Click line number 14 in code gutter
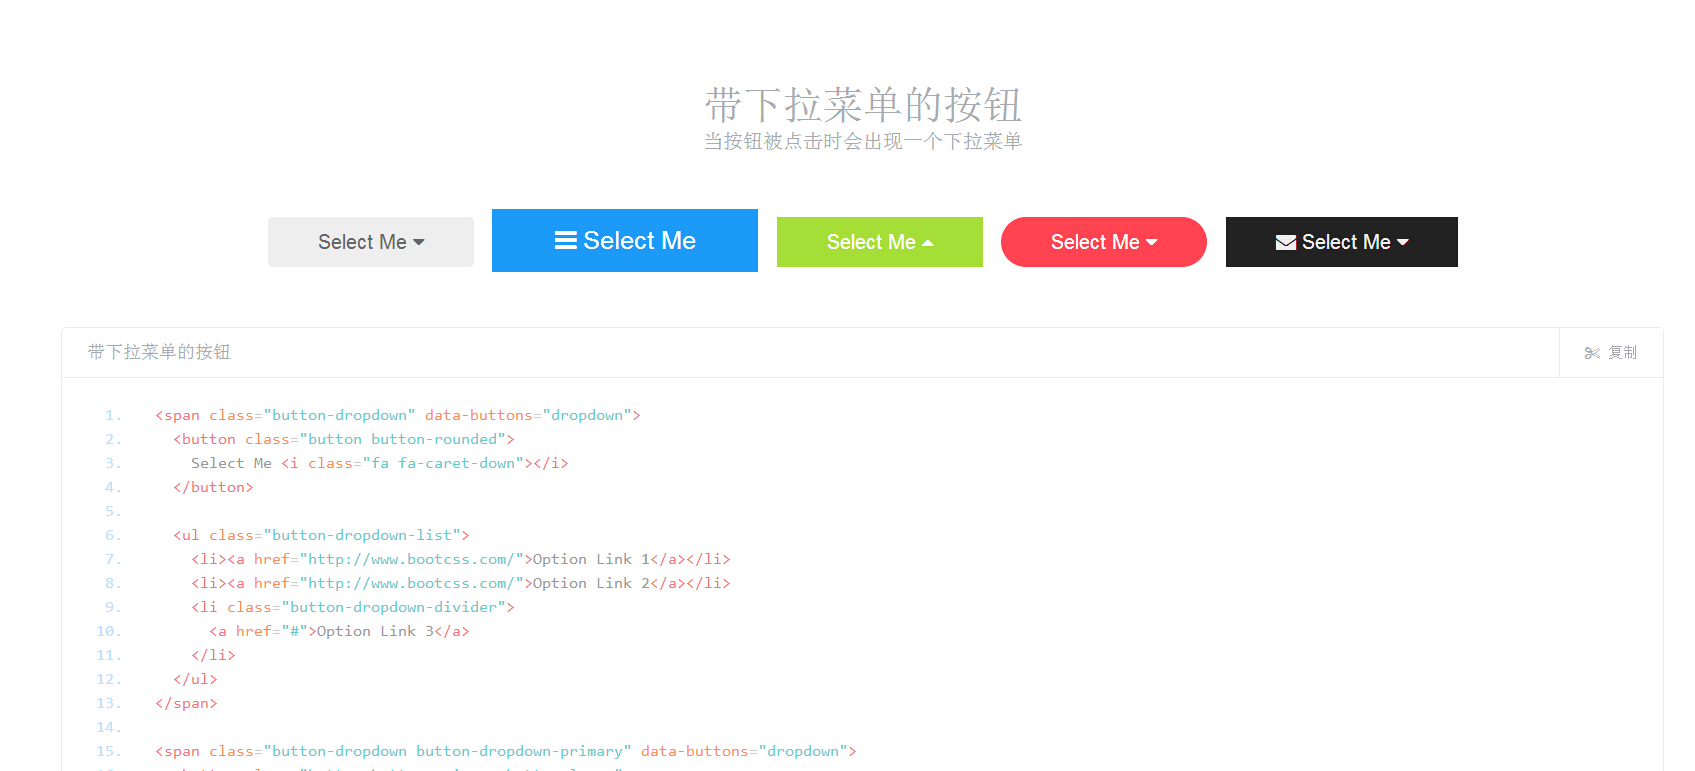 109,727
